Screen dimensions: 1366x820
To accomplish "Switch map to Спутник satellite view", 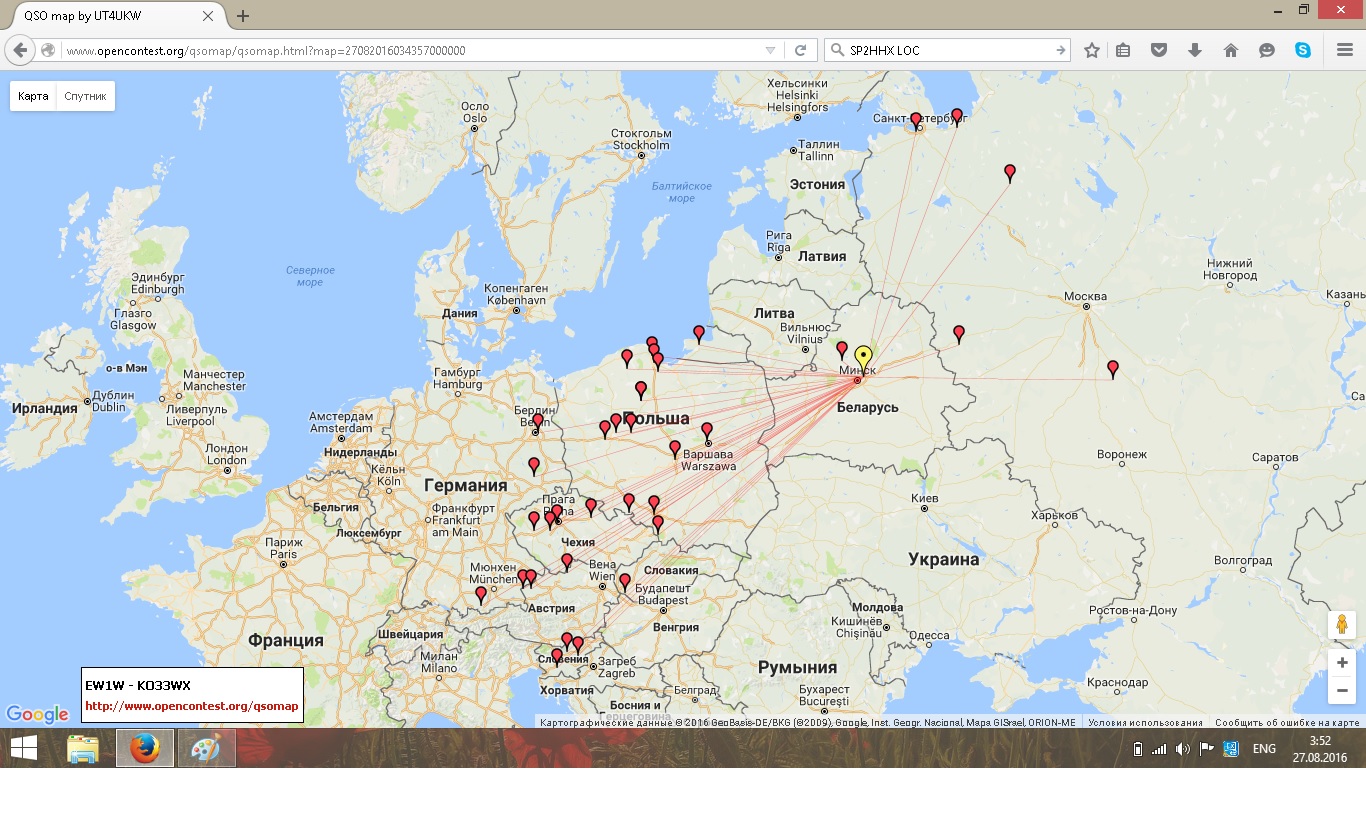I will 85,96.
